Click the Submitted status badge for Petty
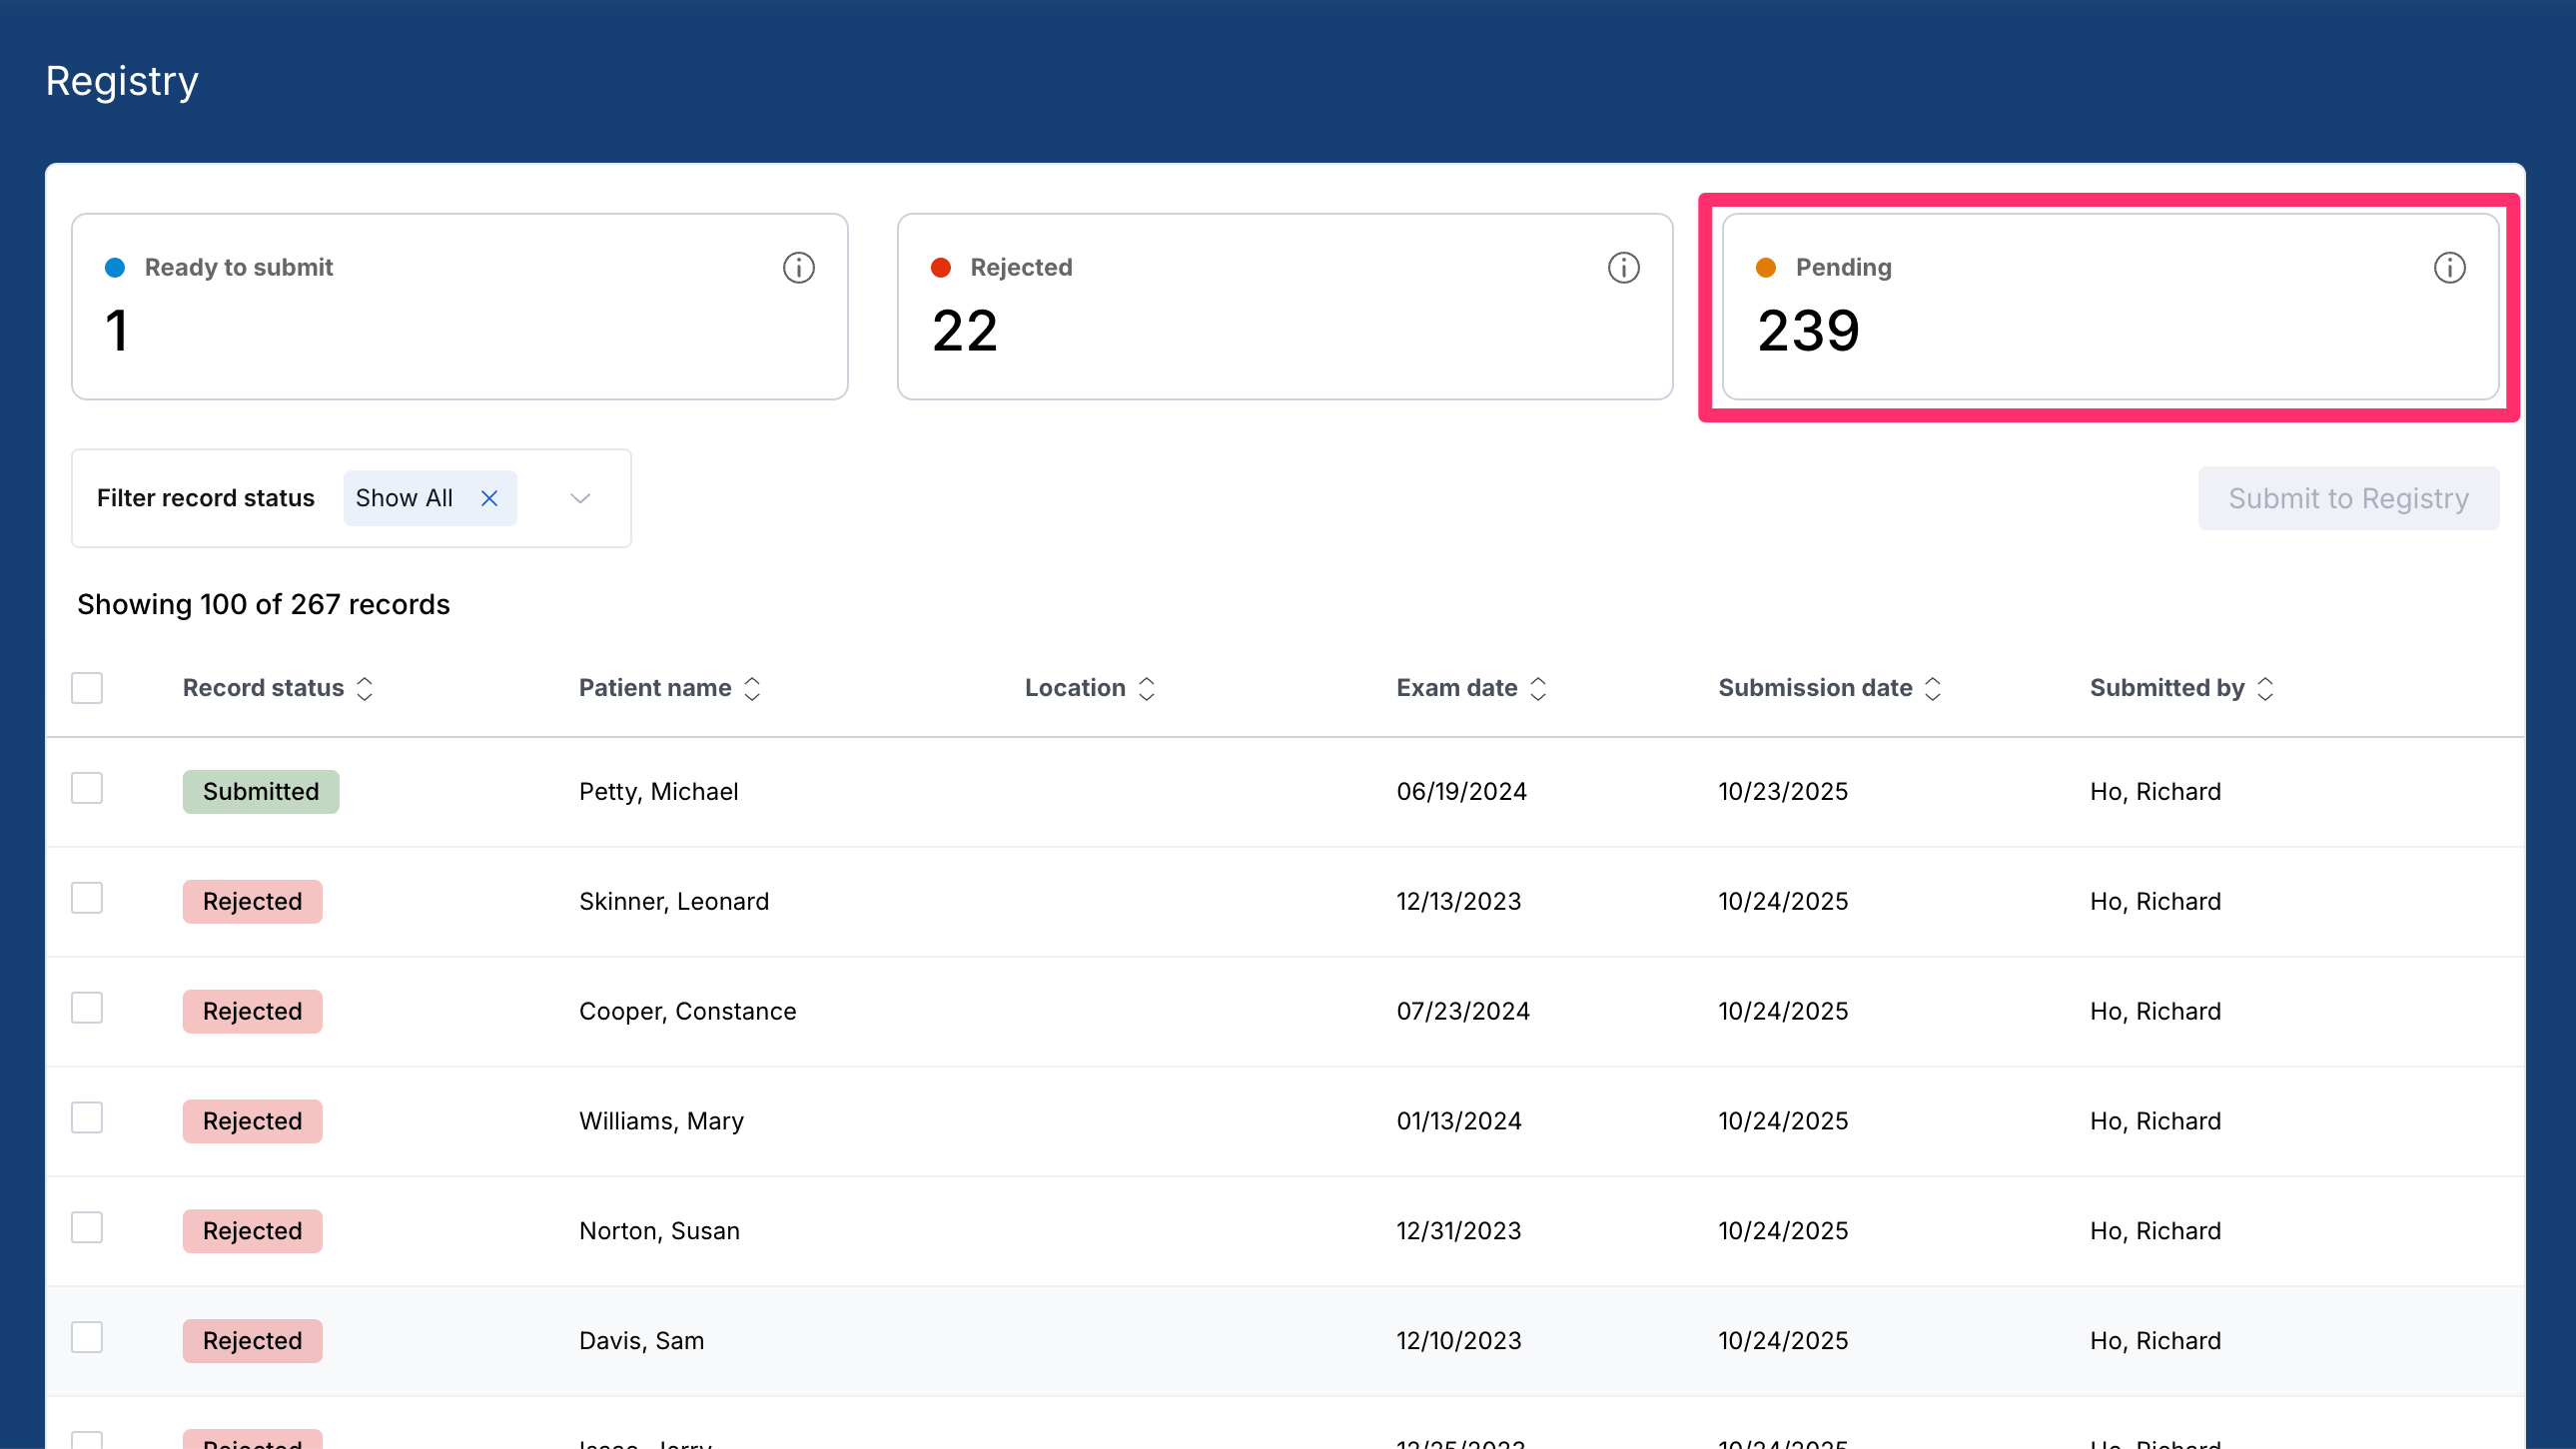Screen dimensions: 2576x1449 pyautogui.click(x=261, y=791)
